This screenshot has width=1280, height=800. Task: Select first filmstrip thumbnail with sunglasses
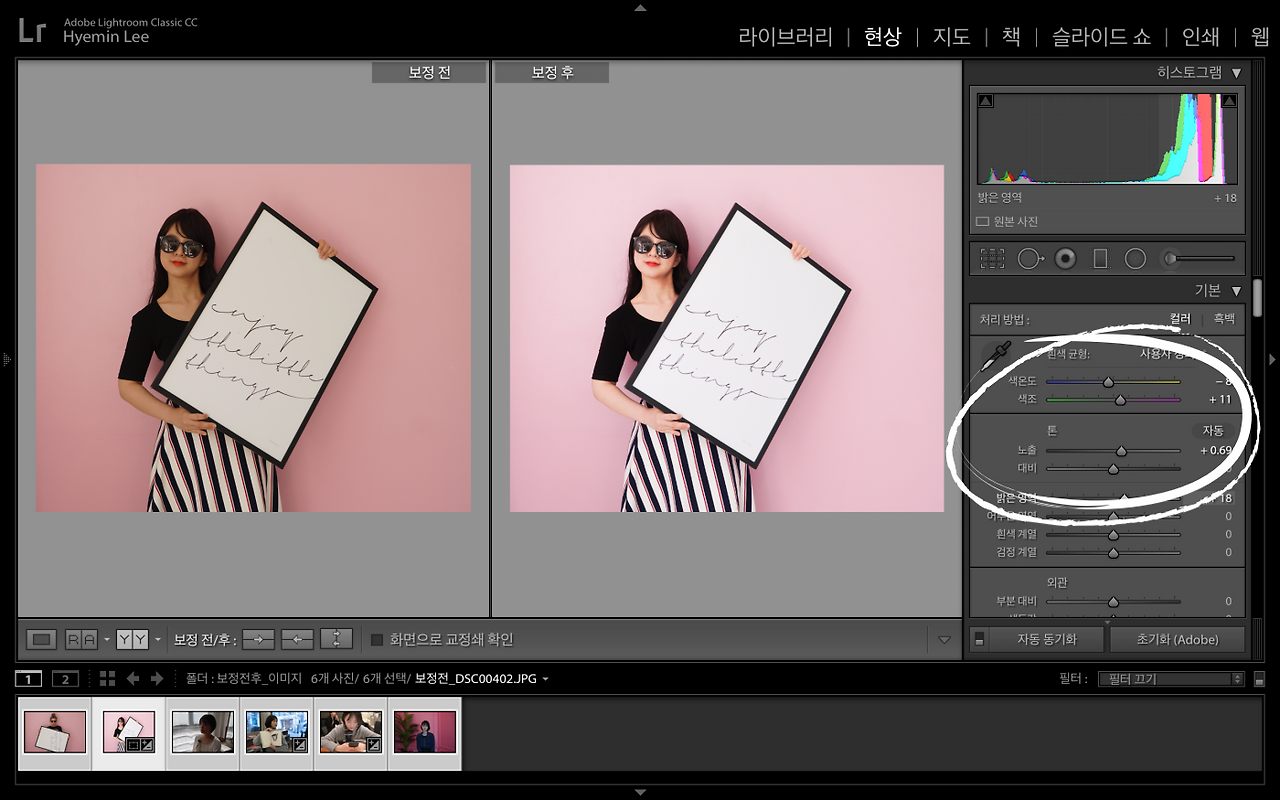tap(55, 732)
